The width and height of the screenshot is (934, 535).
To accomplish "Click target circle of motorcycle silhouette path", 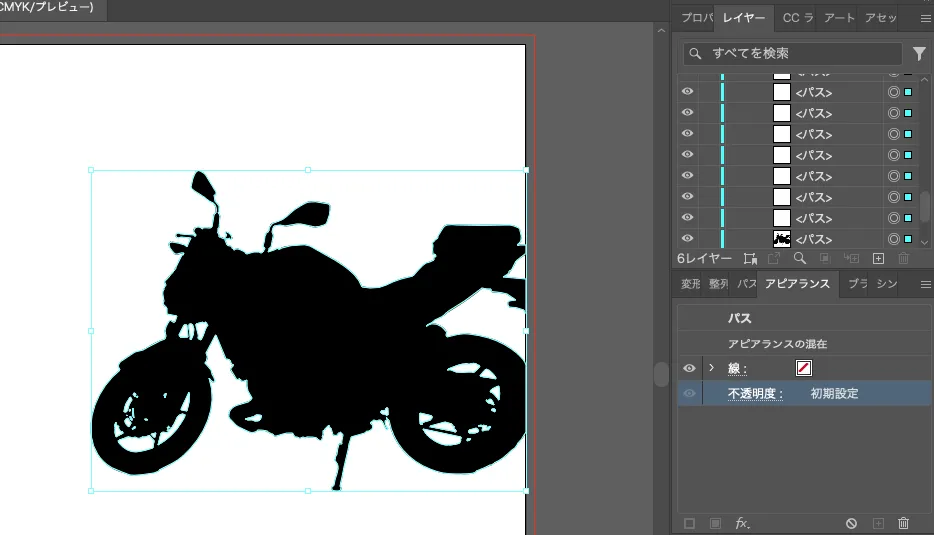I will 893,239.
